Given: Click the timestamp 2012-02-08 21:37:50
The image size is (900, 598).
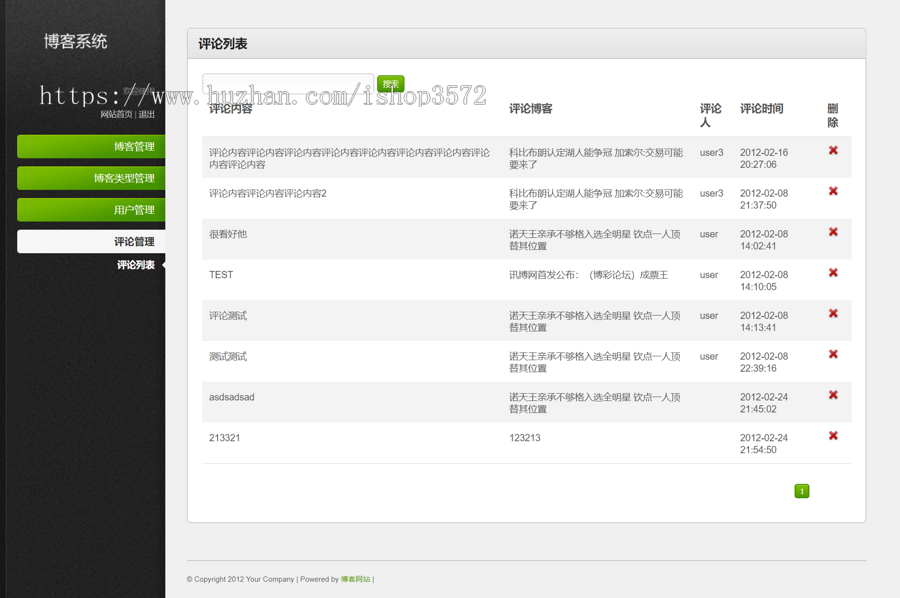Looking at the screenshot, I should [x=764, y=199].
